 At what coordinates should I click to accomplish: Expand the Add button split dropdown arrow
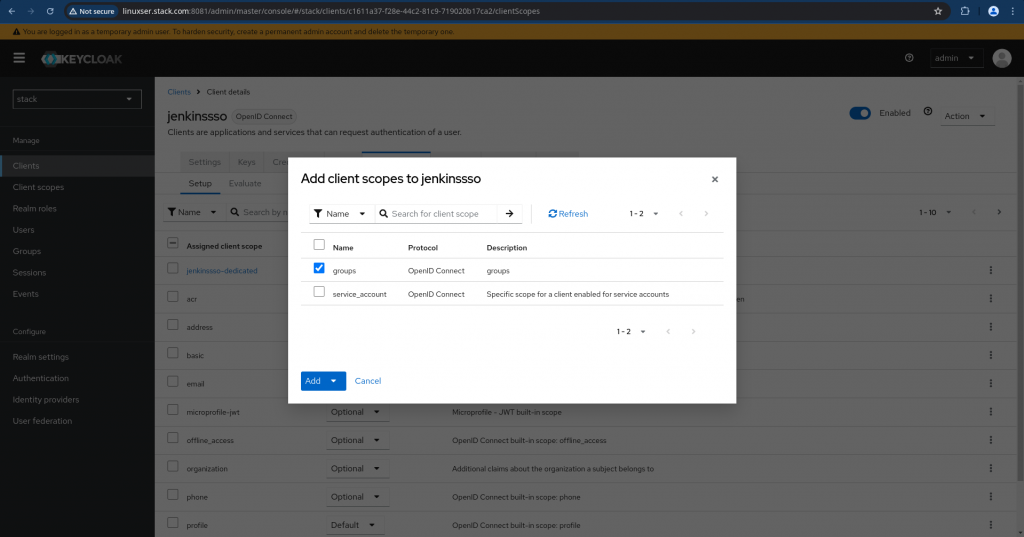pos(334,381)
